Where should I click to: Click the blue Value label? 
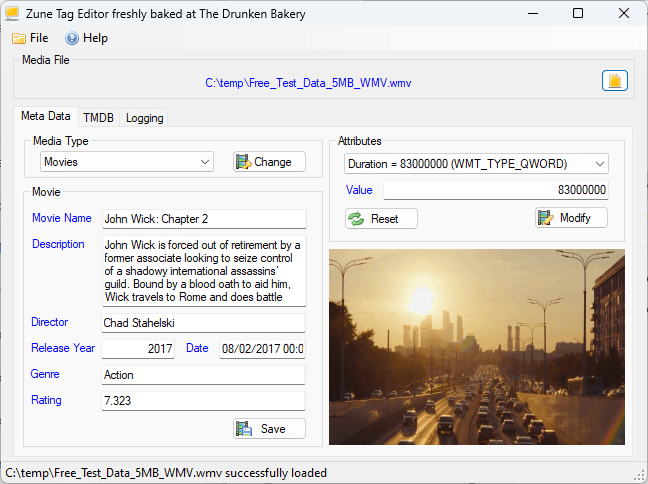pyautogui.click(x=359, y=190)
